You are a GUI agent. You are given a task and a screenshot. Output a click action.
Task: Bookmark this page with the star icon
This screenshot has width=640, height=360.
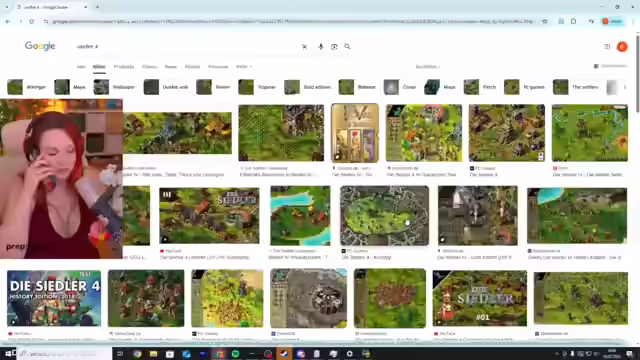pyautogui.click(x=544, y=21)
